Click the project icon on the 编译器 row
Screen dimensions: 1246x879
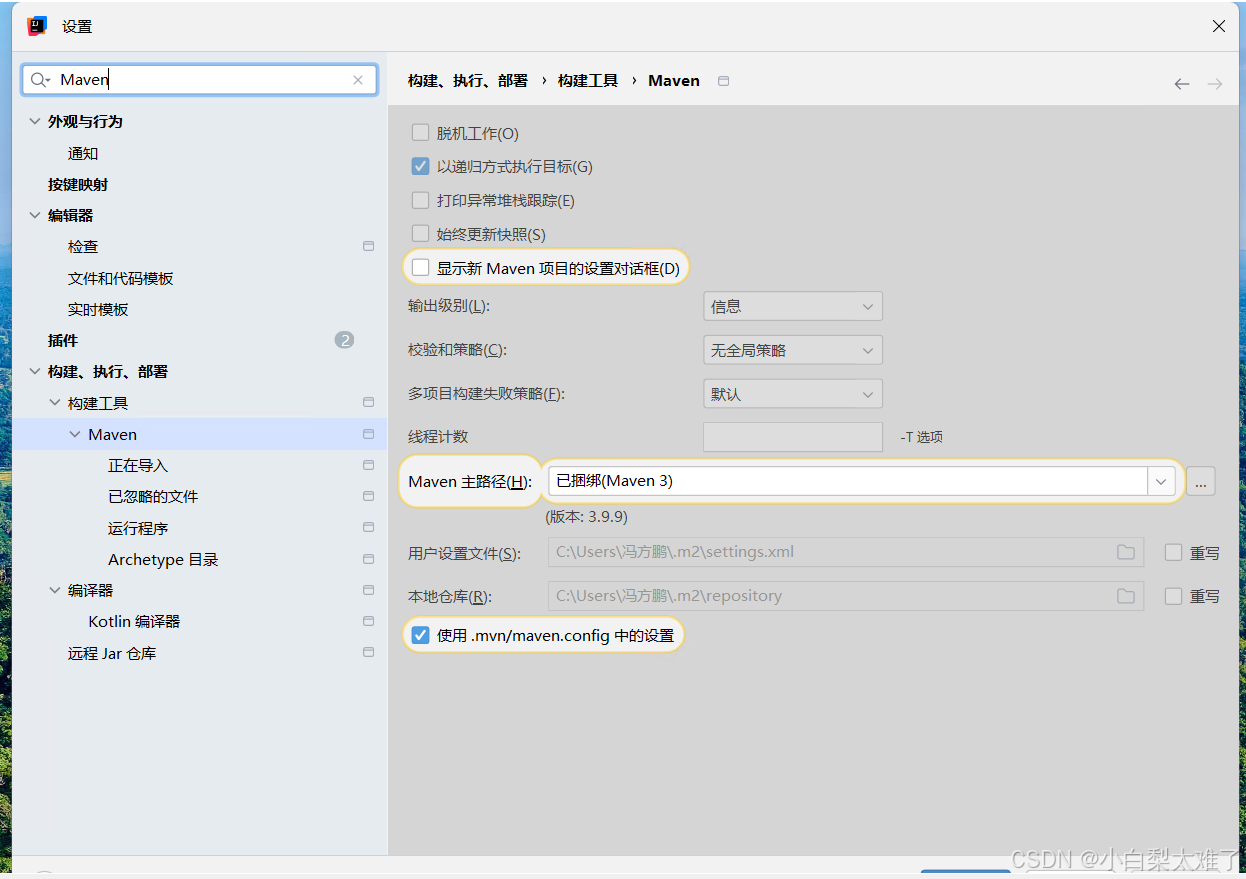368,590
